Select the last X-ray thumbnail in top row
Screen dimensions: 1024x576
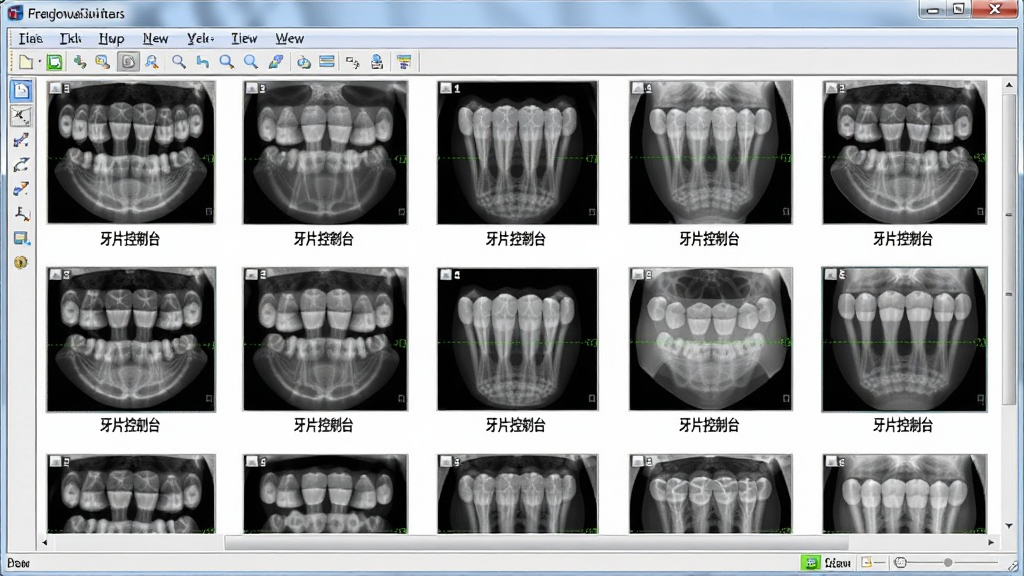coord(904,152)
